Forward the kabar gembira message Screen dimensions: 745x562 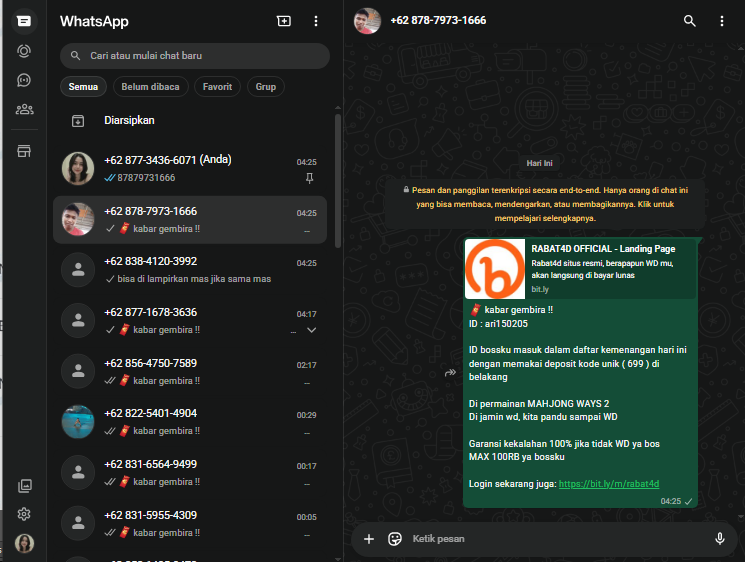pyautogui.click(x=450, y=372)
